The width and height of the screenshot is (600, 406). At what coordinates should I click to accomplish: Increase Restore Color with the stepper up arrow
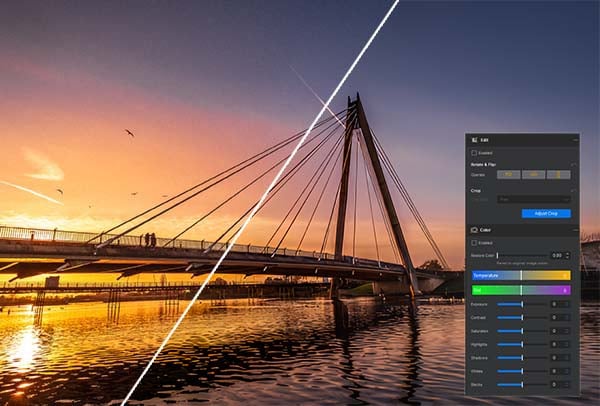tap(567, 253)
